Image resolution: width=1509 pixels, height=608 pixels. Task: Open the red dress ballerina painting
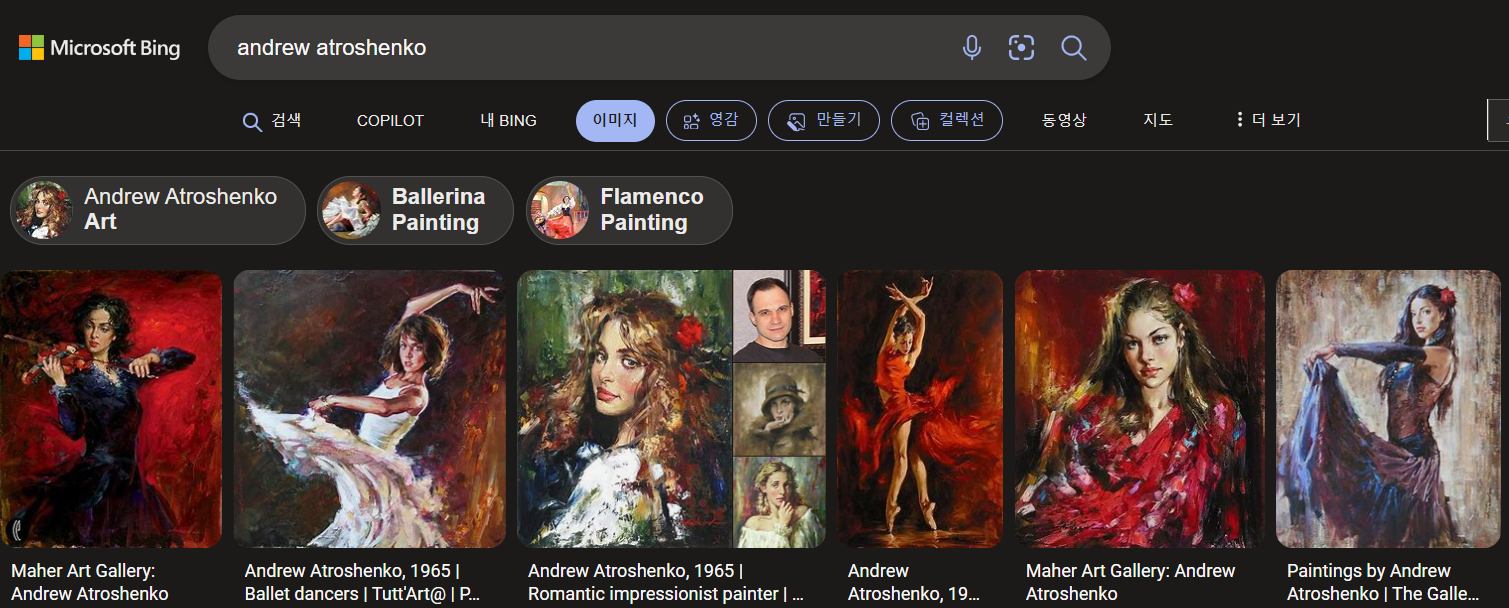[x=920, y=409]
